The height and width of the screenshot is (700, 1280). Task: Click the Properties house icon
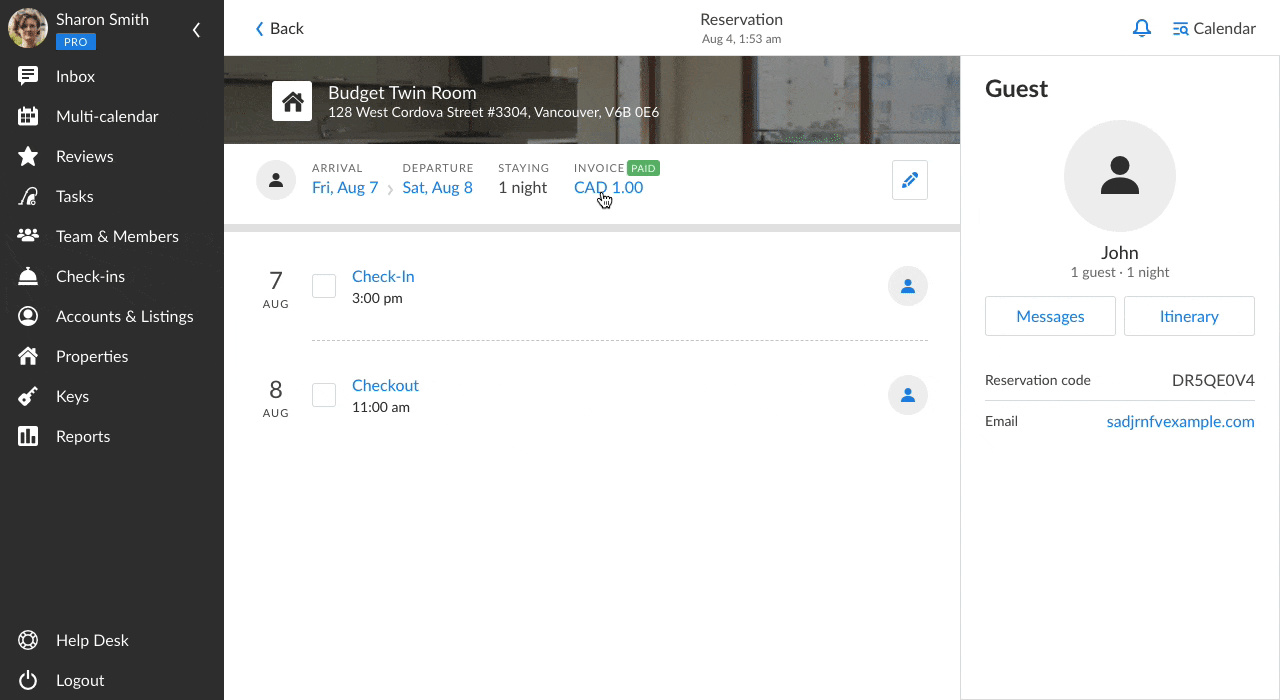point(28,356)
